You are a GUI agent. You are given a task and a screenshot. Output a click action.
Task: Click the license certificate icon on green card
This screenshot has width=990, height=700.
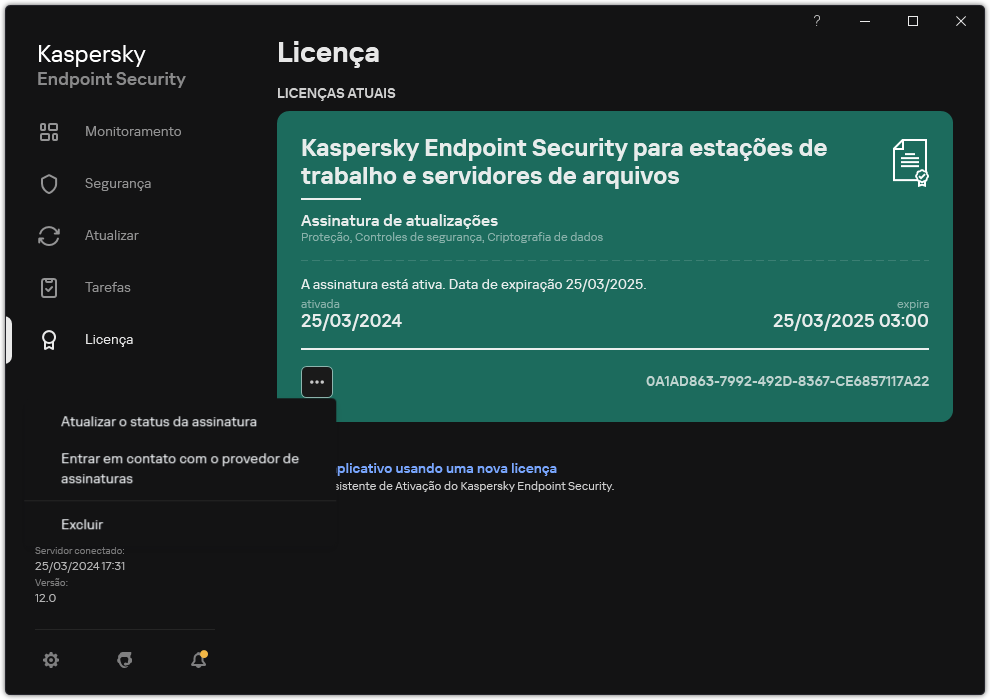909,163
